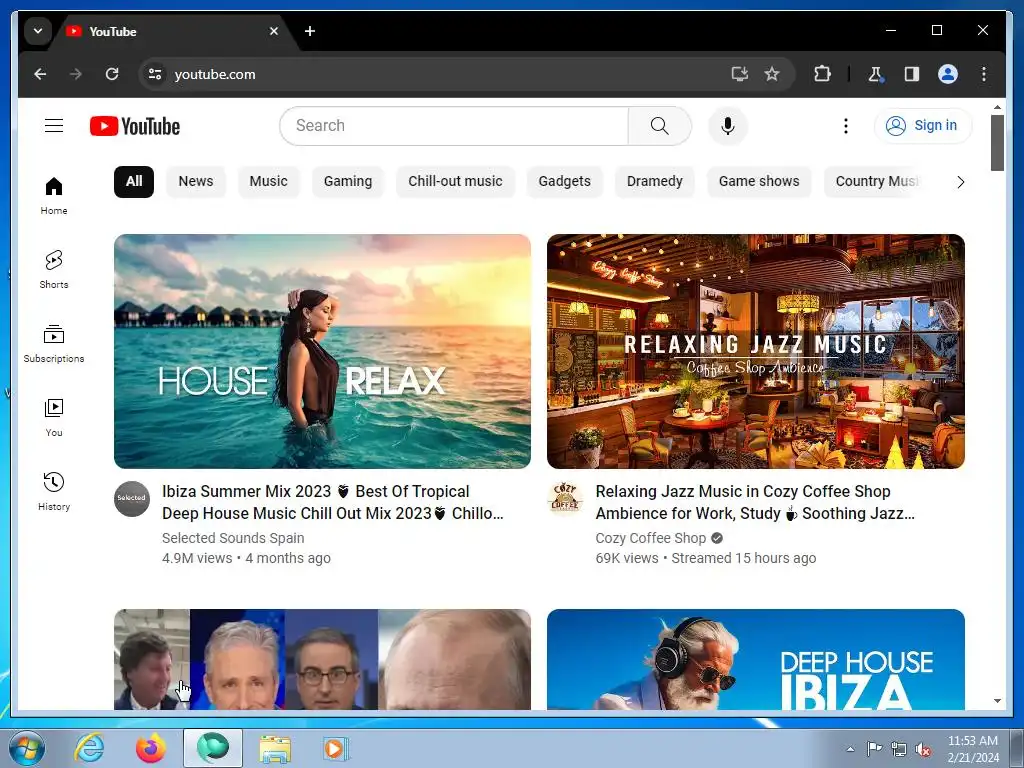This screenshot has height=768, width=1024.
Task: Open the Chrome profile avatar
Action: click(948, 74)
